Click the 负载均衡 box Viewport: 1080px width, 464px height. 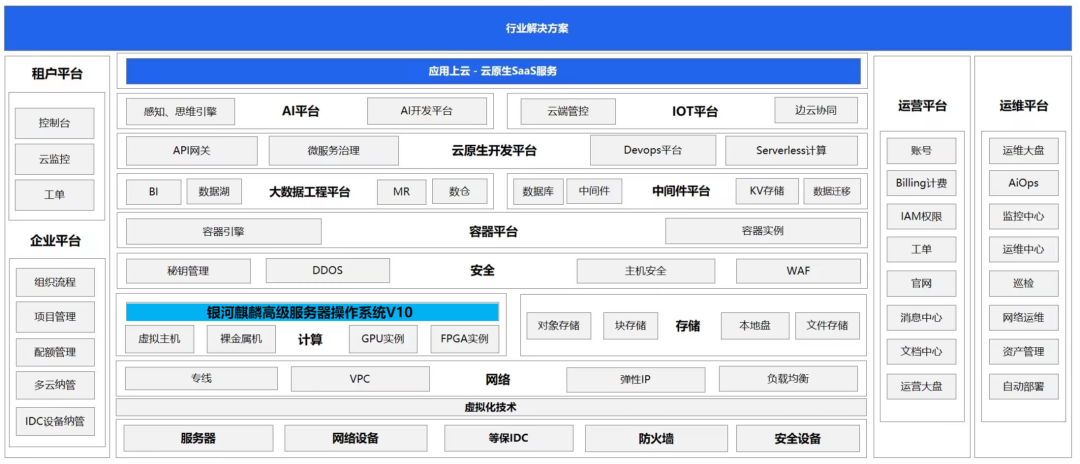pos(788,379)
